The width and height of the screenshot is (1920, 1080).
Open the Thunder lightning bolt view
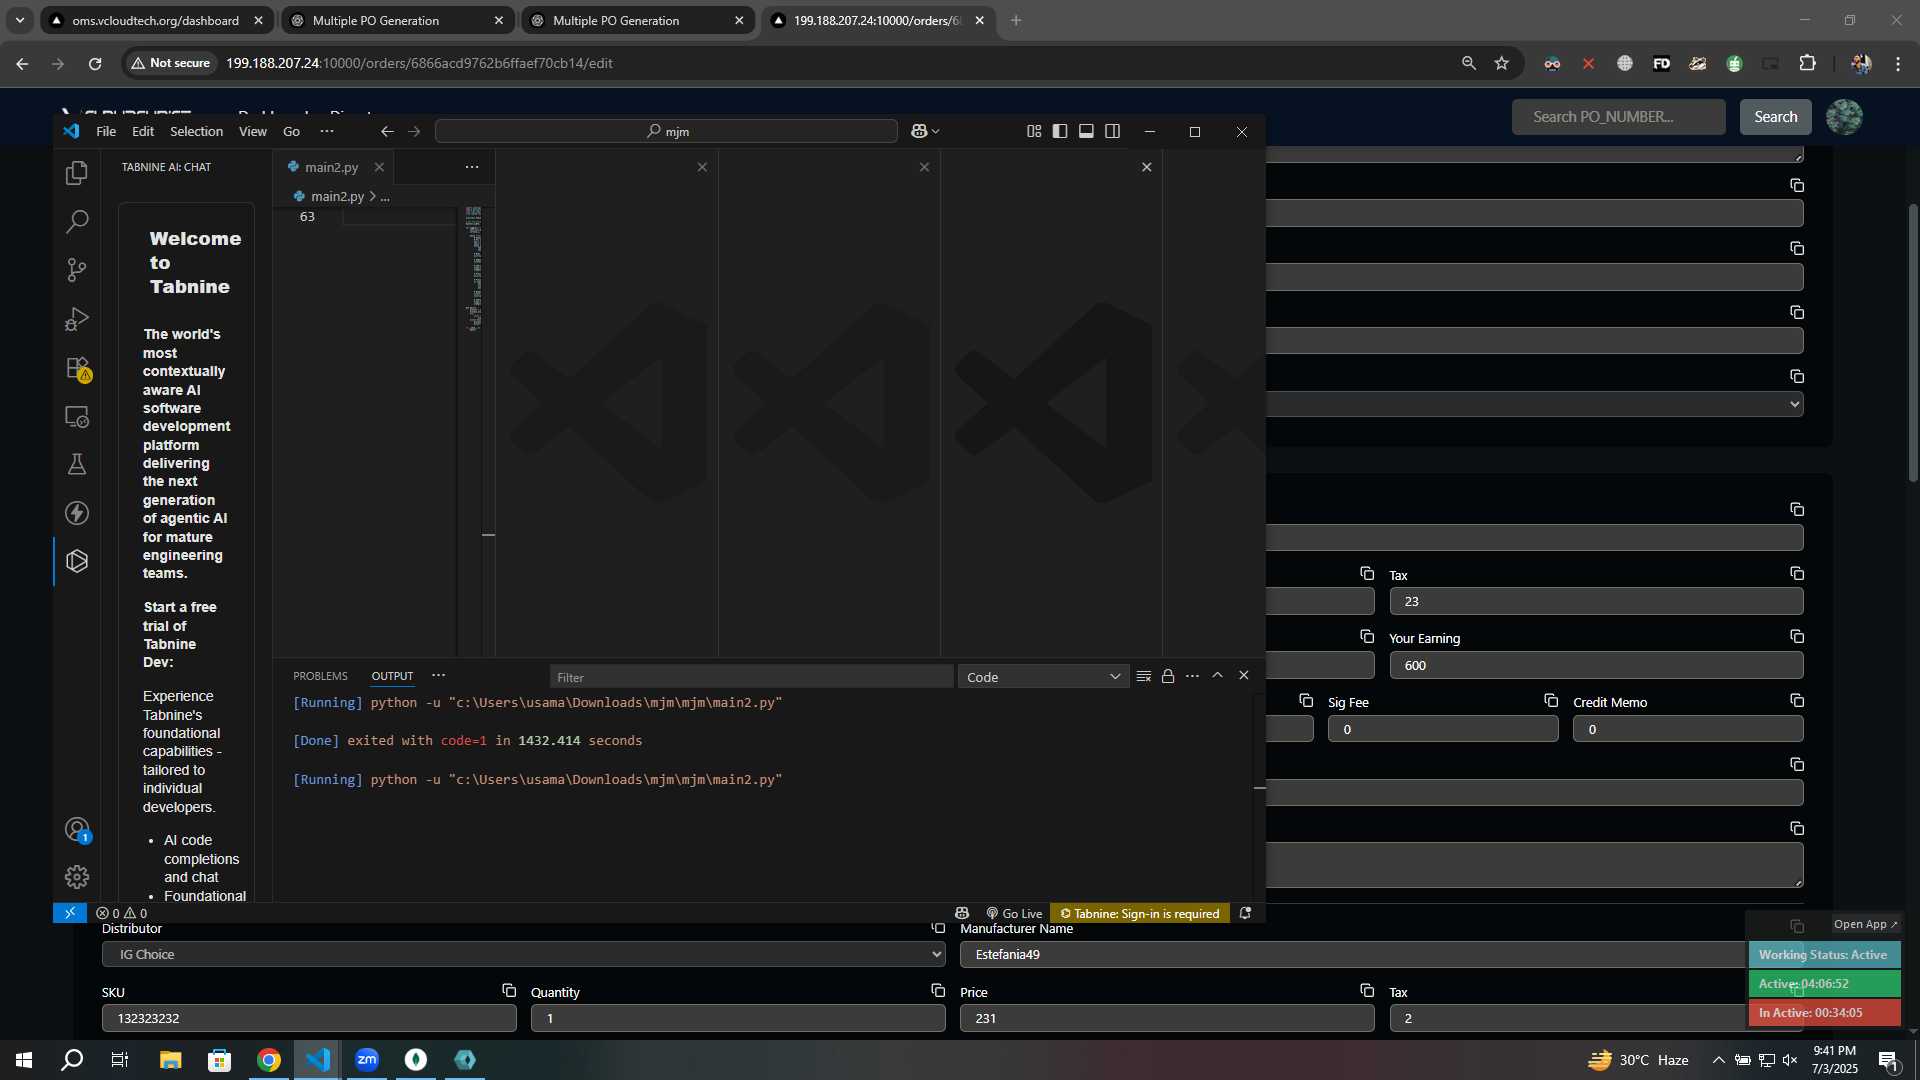(x=77, y=513)
